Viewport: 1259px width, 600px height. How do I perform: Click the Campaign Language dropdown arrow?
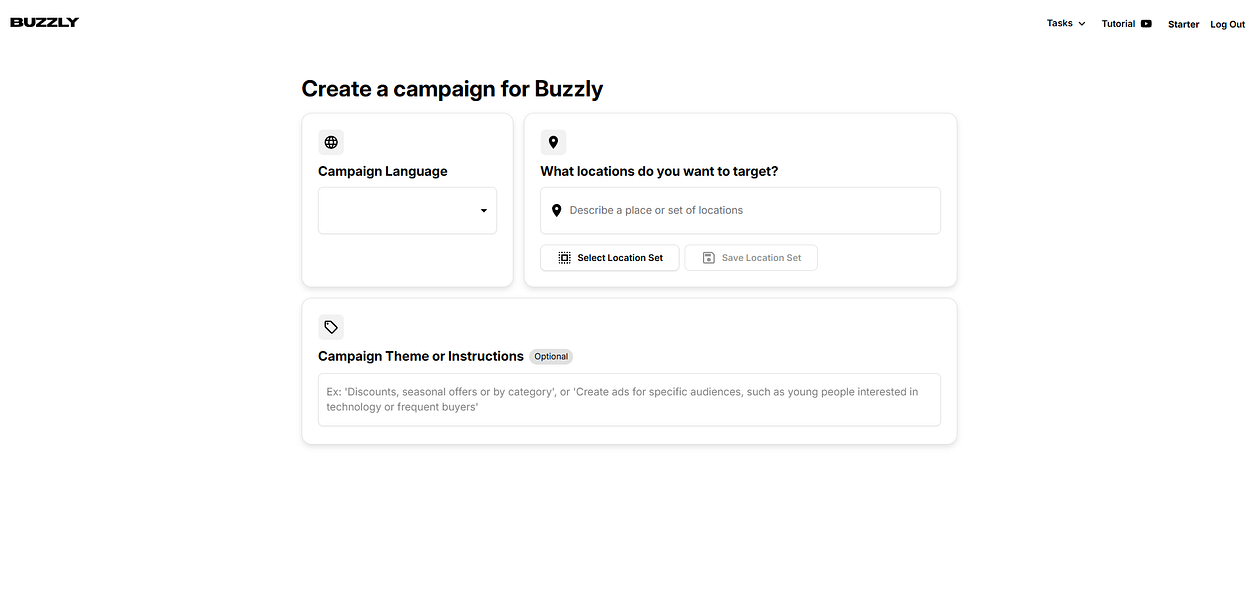(483, 210)
